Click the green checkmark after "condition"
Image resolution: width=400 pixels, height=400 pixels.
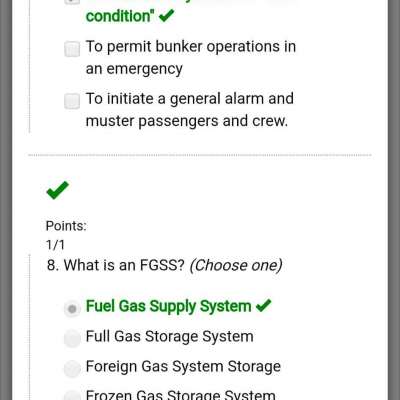167,15
